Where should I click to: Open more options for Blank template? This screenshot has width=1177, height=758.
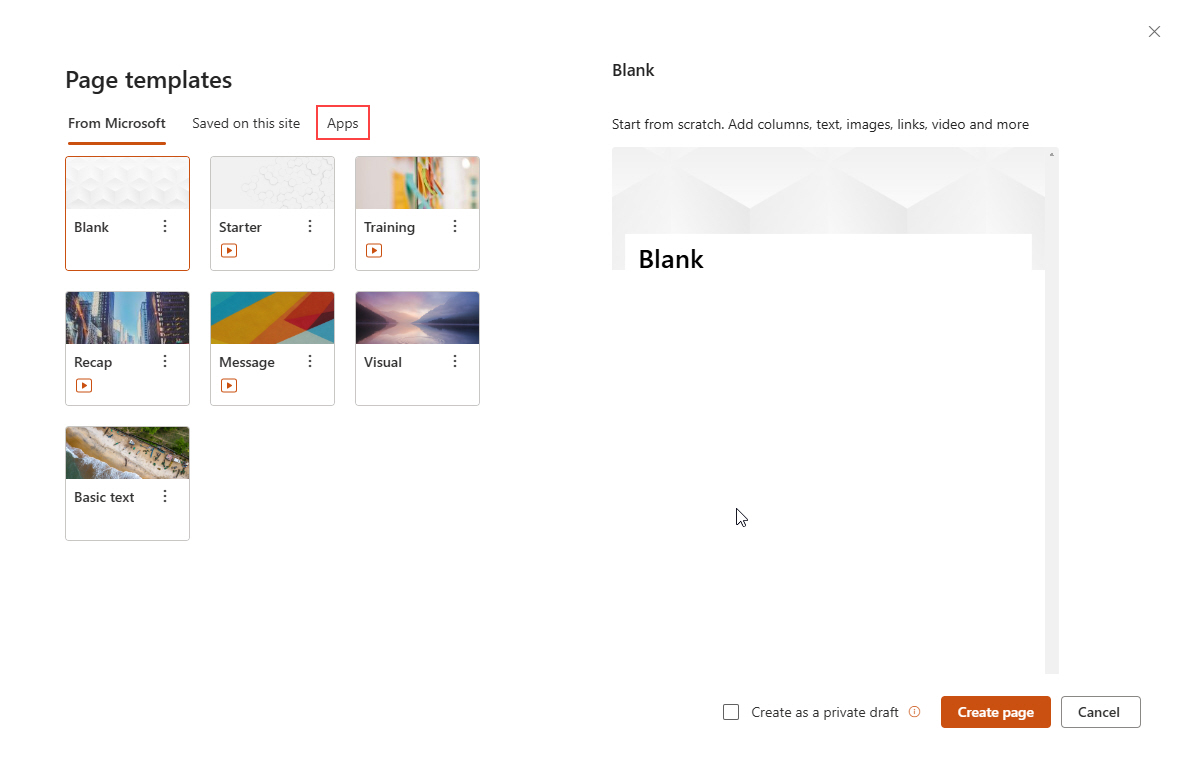(x=165, y=227)
